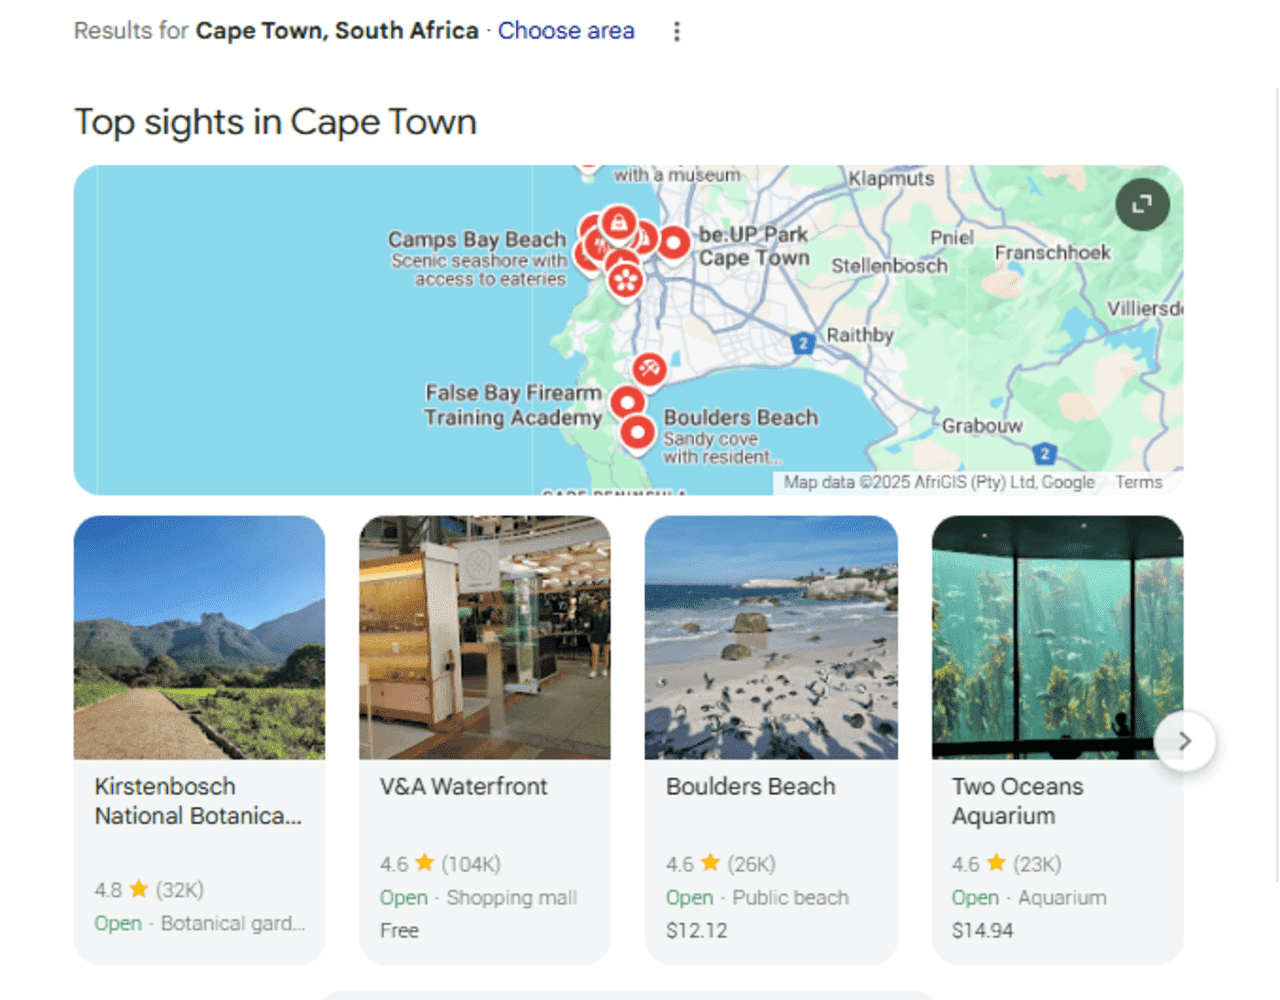
Task: Select the flower garden map pin
Action: [x=625, y=280]
